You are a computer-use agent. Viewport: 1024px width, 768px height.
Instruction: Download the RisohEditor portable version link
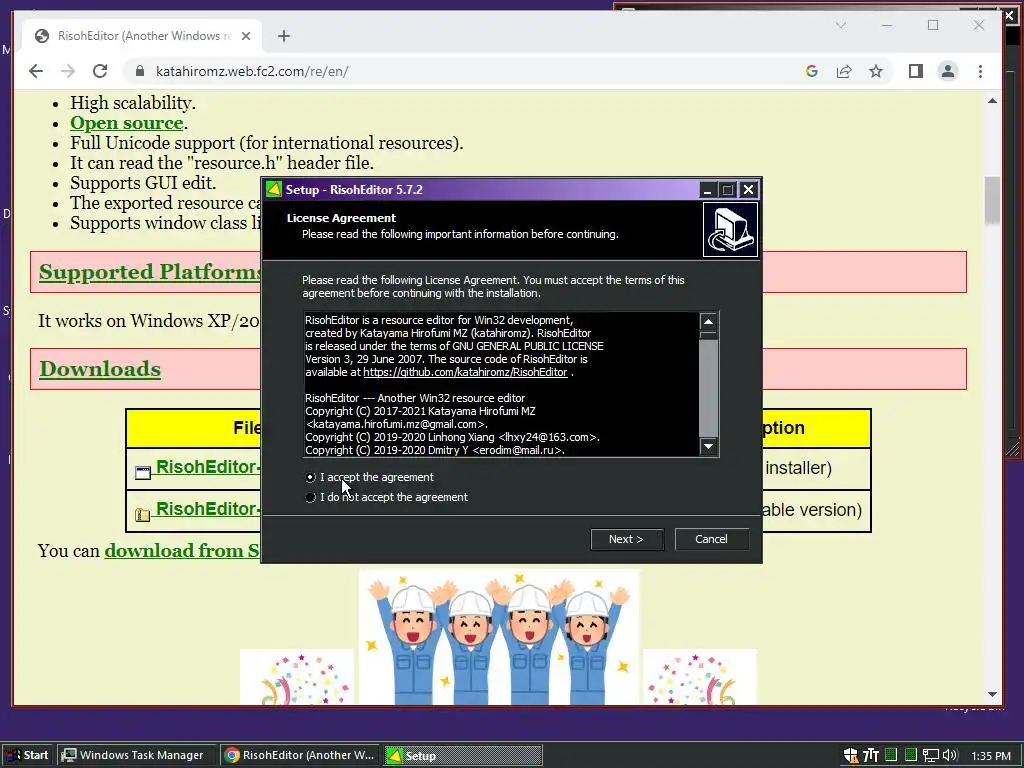(x=208, y=509)
